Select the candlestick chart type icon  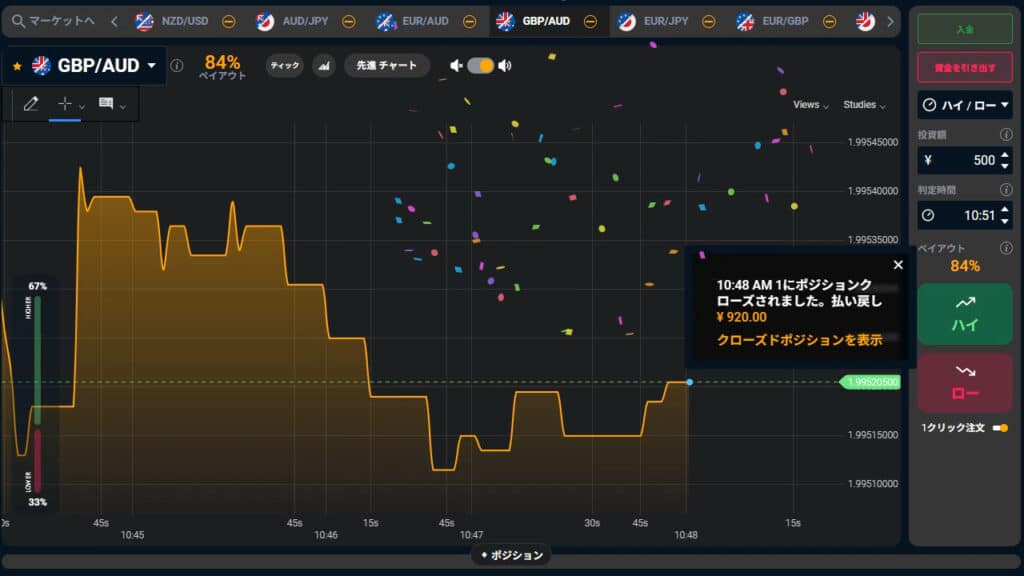[325, 64]
